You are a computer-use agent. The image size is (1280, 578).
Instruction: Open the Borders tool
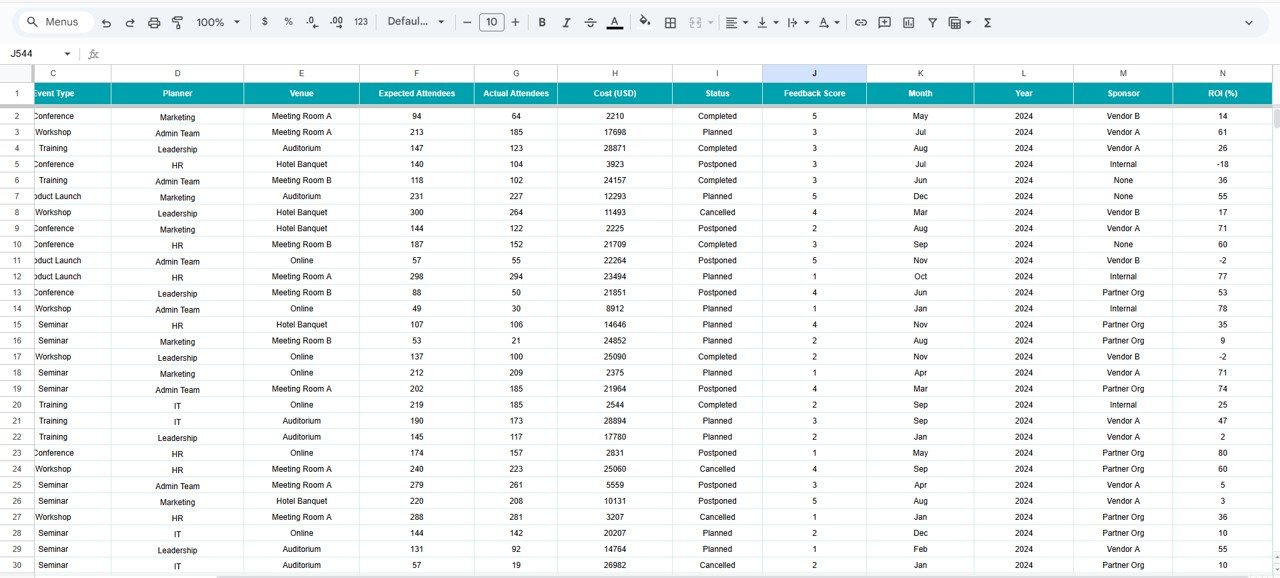pyautogui.click(x=670, y=22)
